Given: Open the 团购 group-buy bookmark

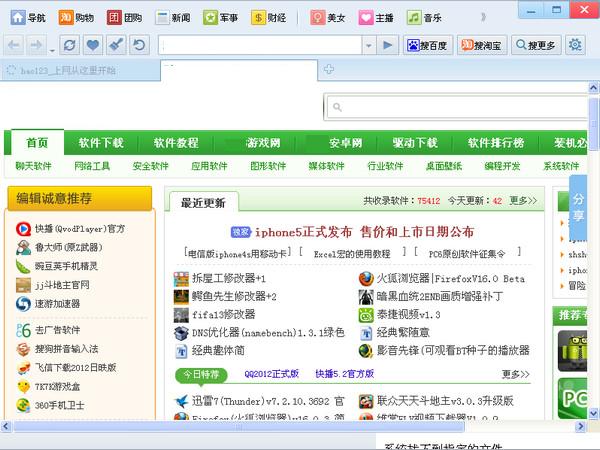Looking at the screenshot, I should point(124,18).
